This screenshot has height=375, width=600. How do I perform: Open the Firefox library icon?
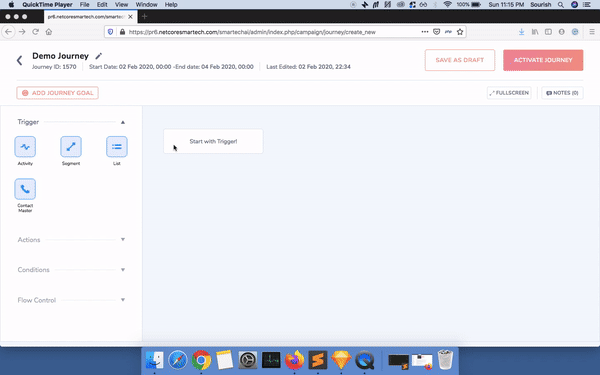coord(535,32)
